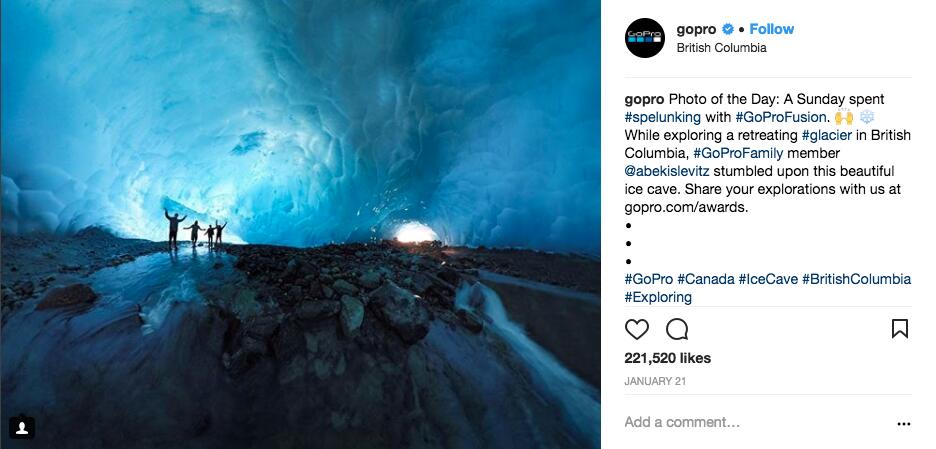The height and width of the screenshot is (449, 936).
Task: Like the post with the heart icon
Action: (x=636, y=329)
